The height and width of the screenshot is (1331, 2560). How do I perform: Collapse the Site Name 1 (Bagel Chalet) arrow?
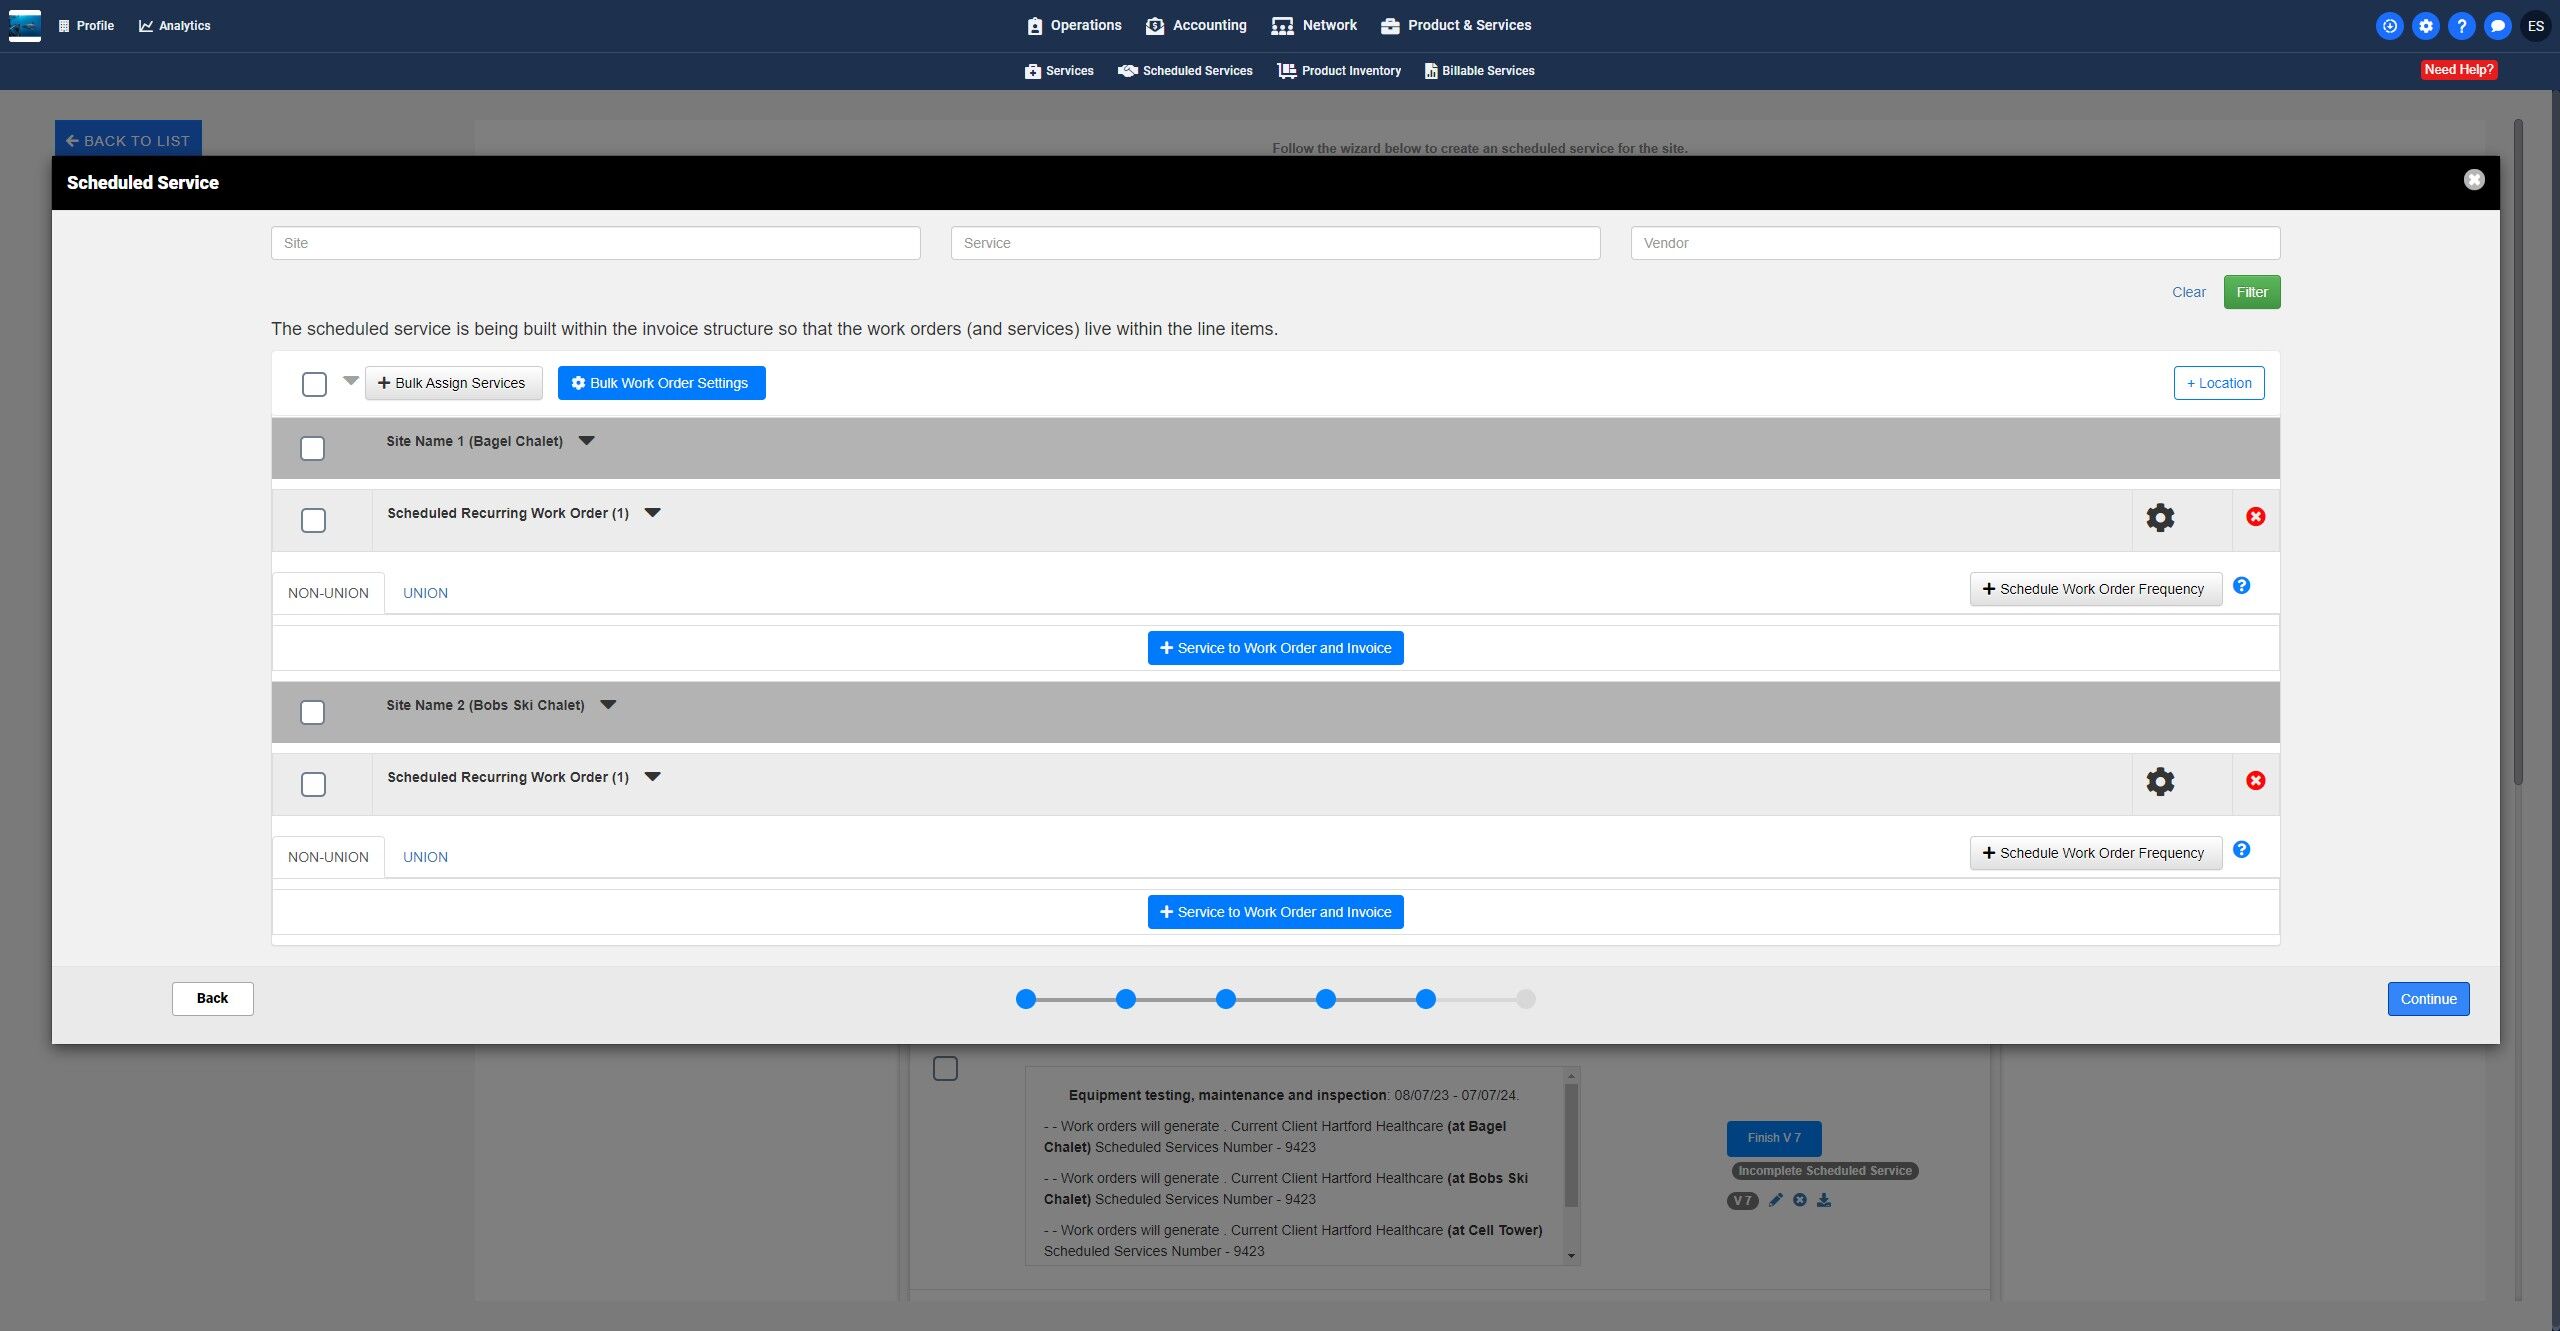[587, 441]
